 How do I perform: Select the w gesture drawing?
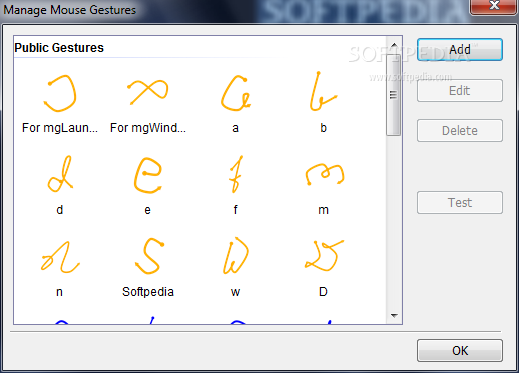click(236, 256)
